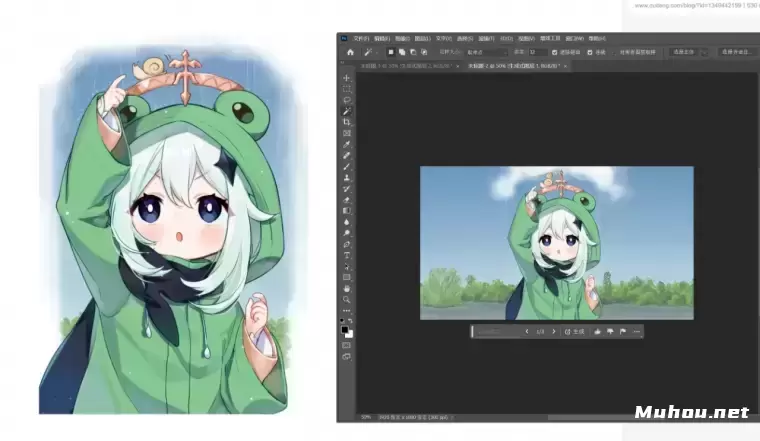Screen dimensions: 760x441
Task: Open the 取样点 sample size dropdown
Action: [x=487, y=52]
